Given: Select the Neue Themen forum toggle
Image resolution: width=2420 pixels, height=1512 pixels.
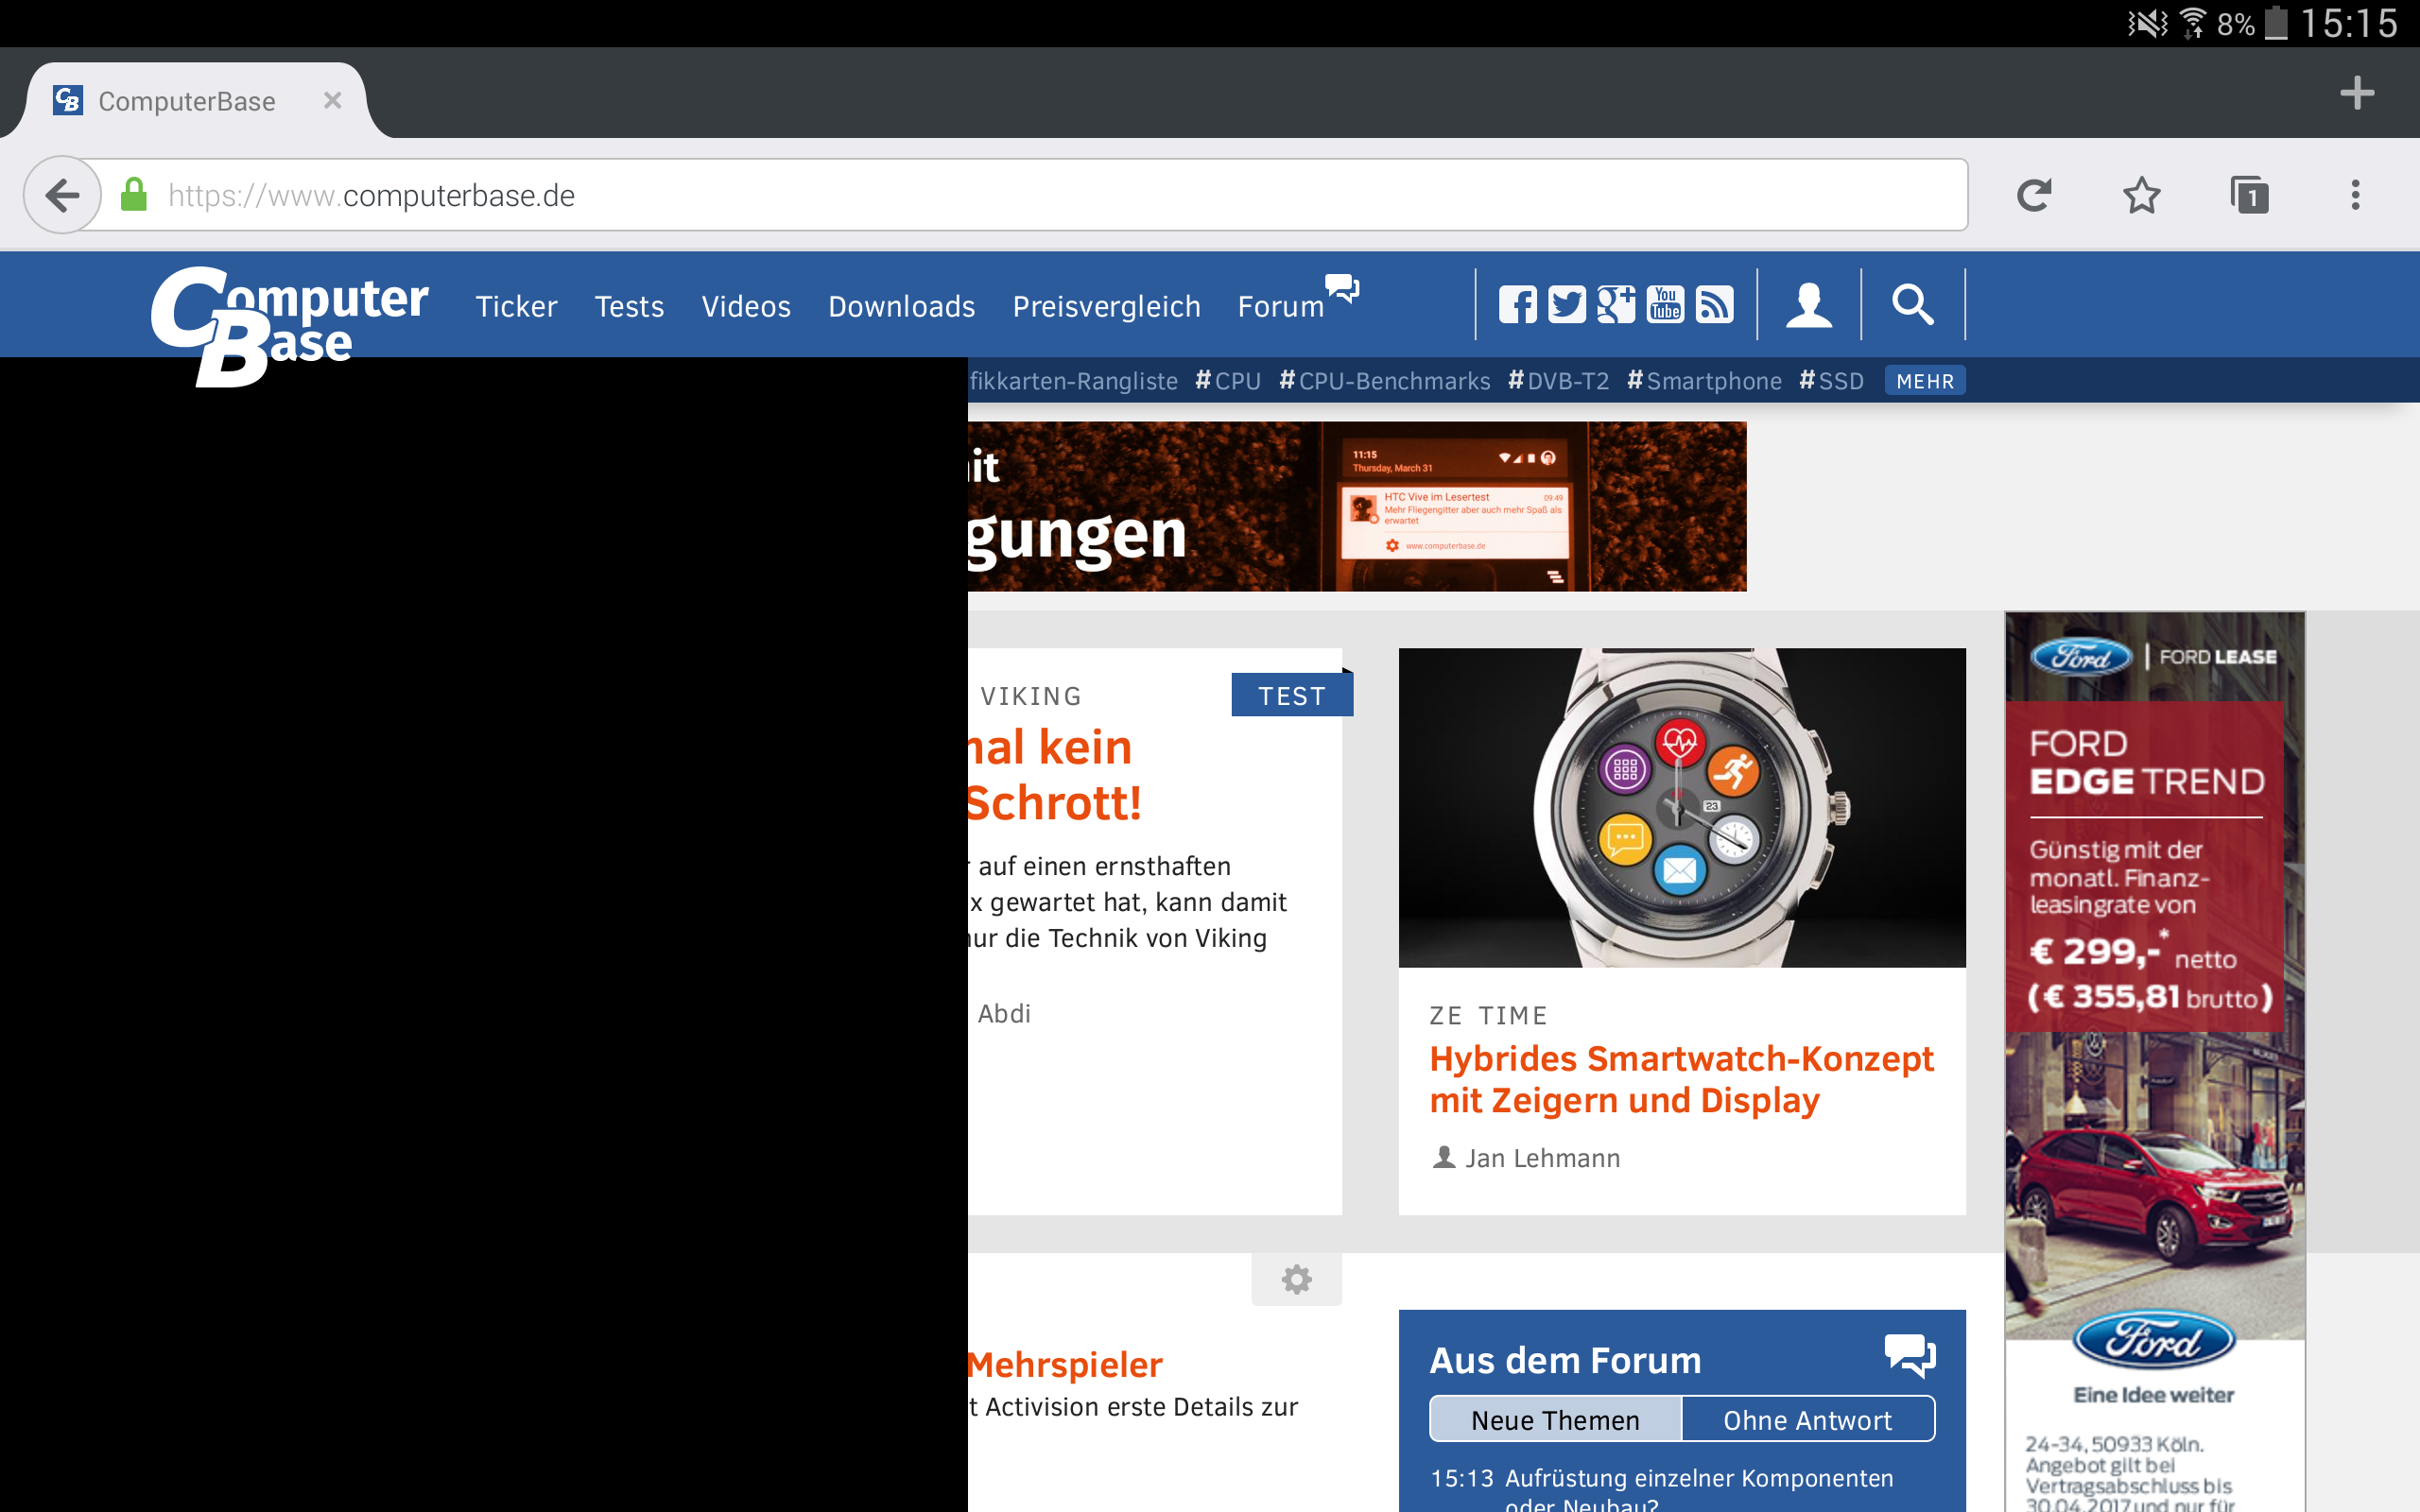Looking at the screenshot, I should pos(1555,1420).
